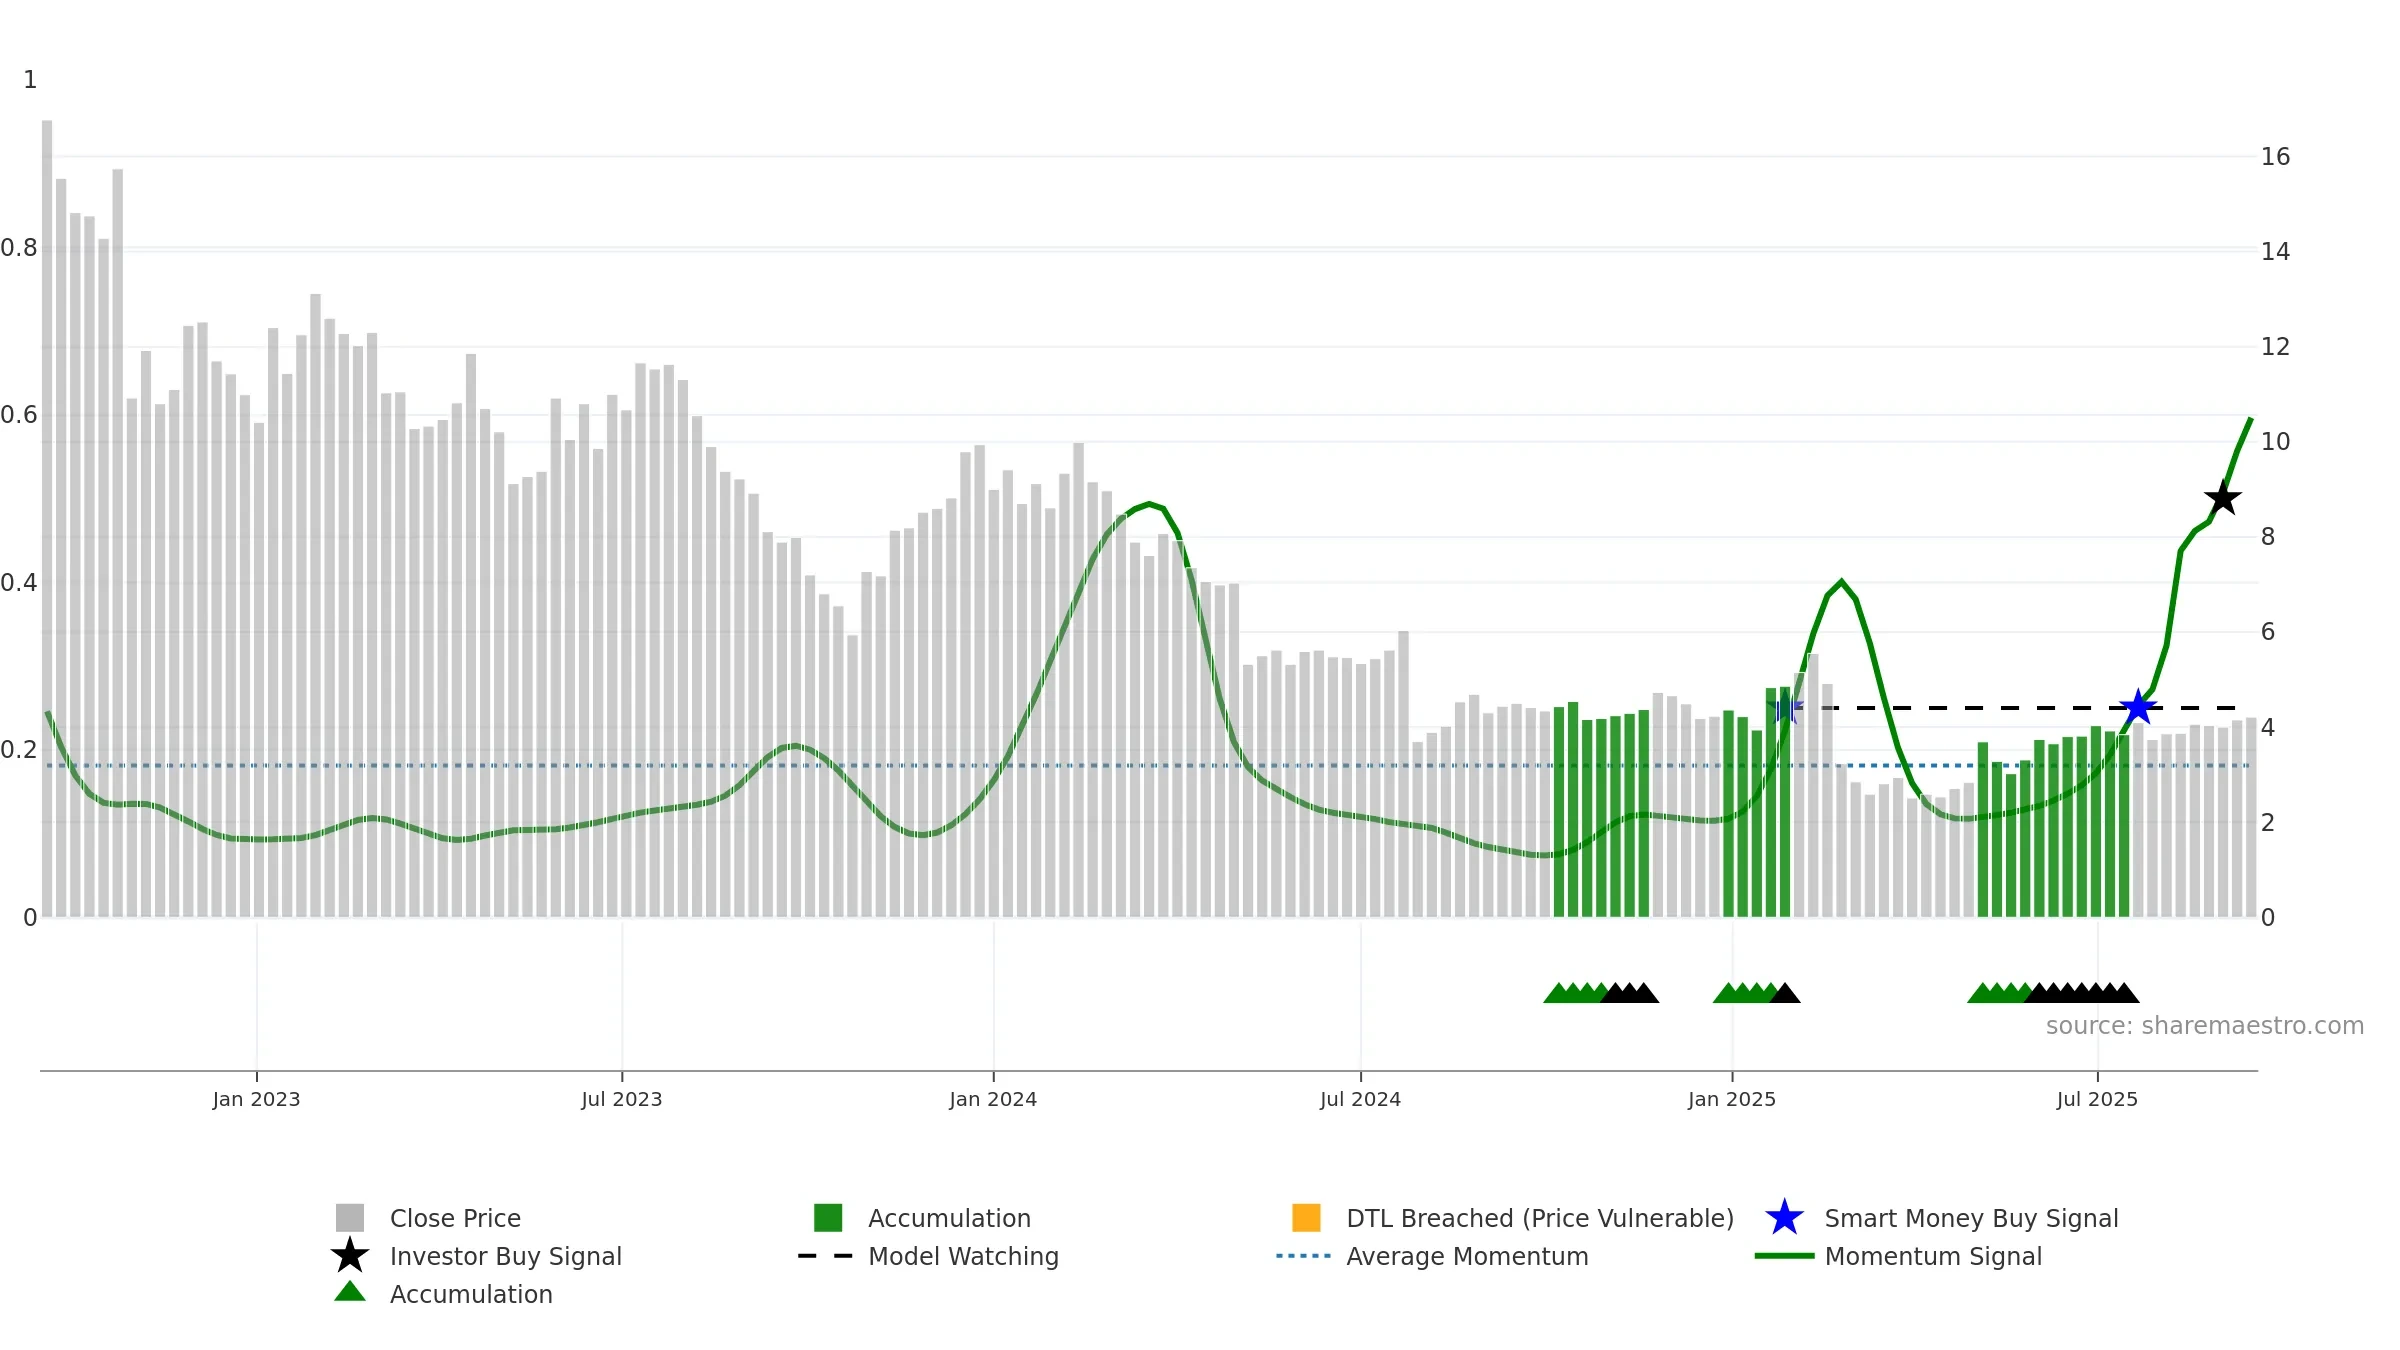Screen dimensions: 2400x1350
Task: Click the Jul 2025 axis label
Action: [2097, 1099]
